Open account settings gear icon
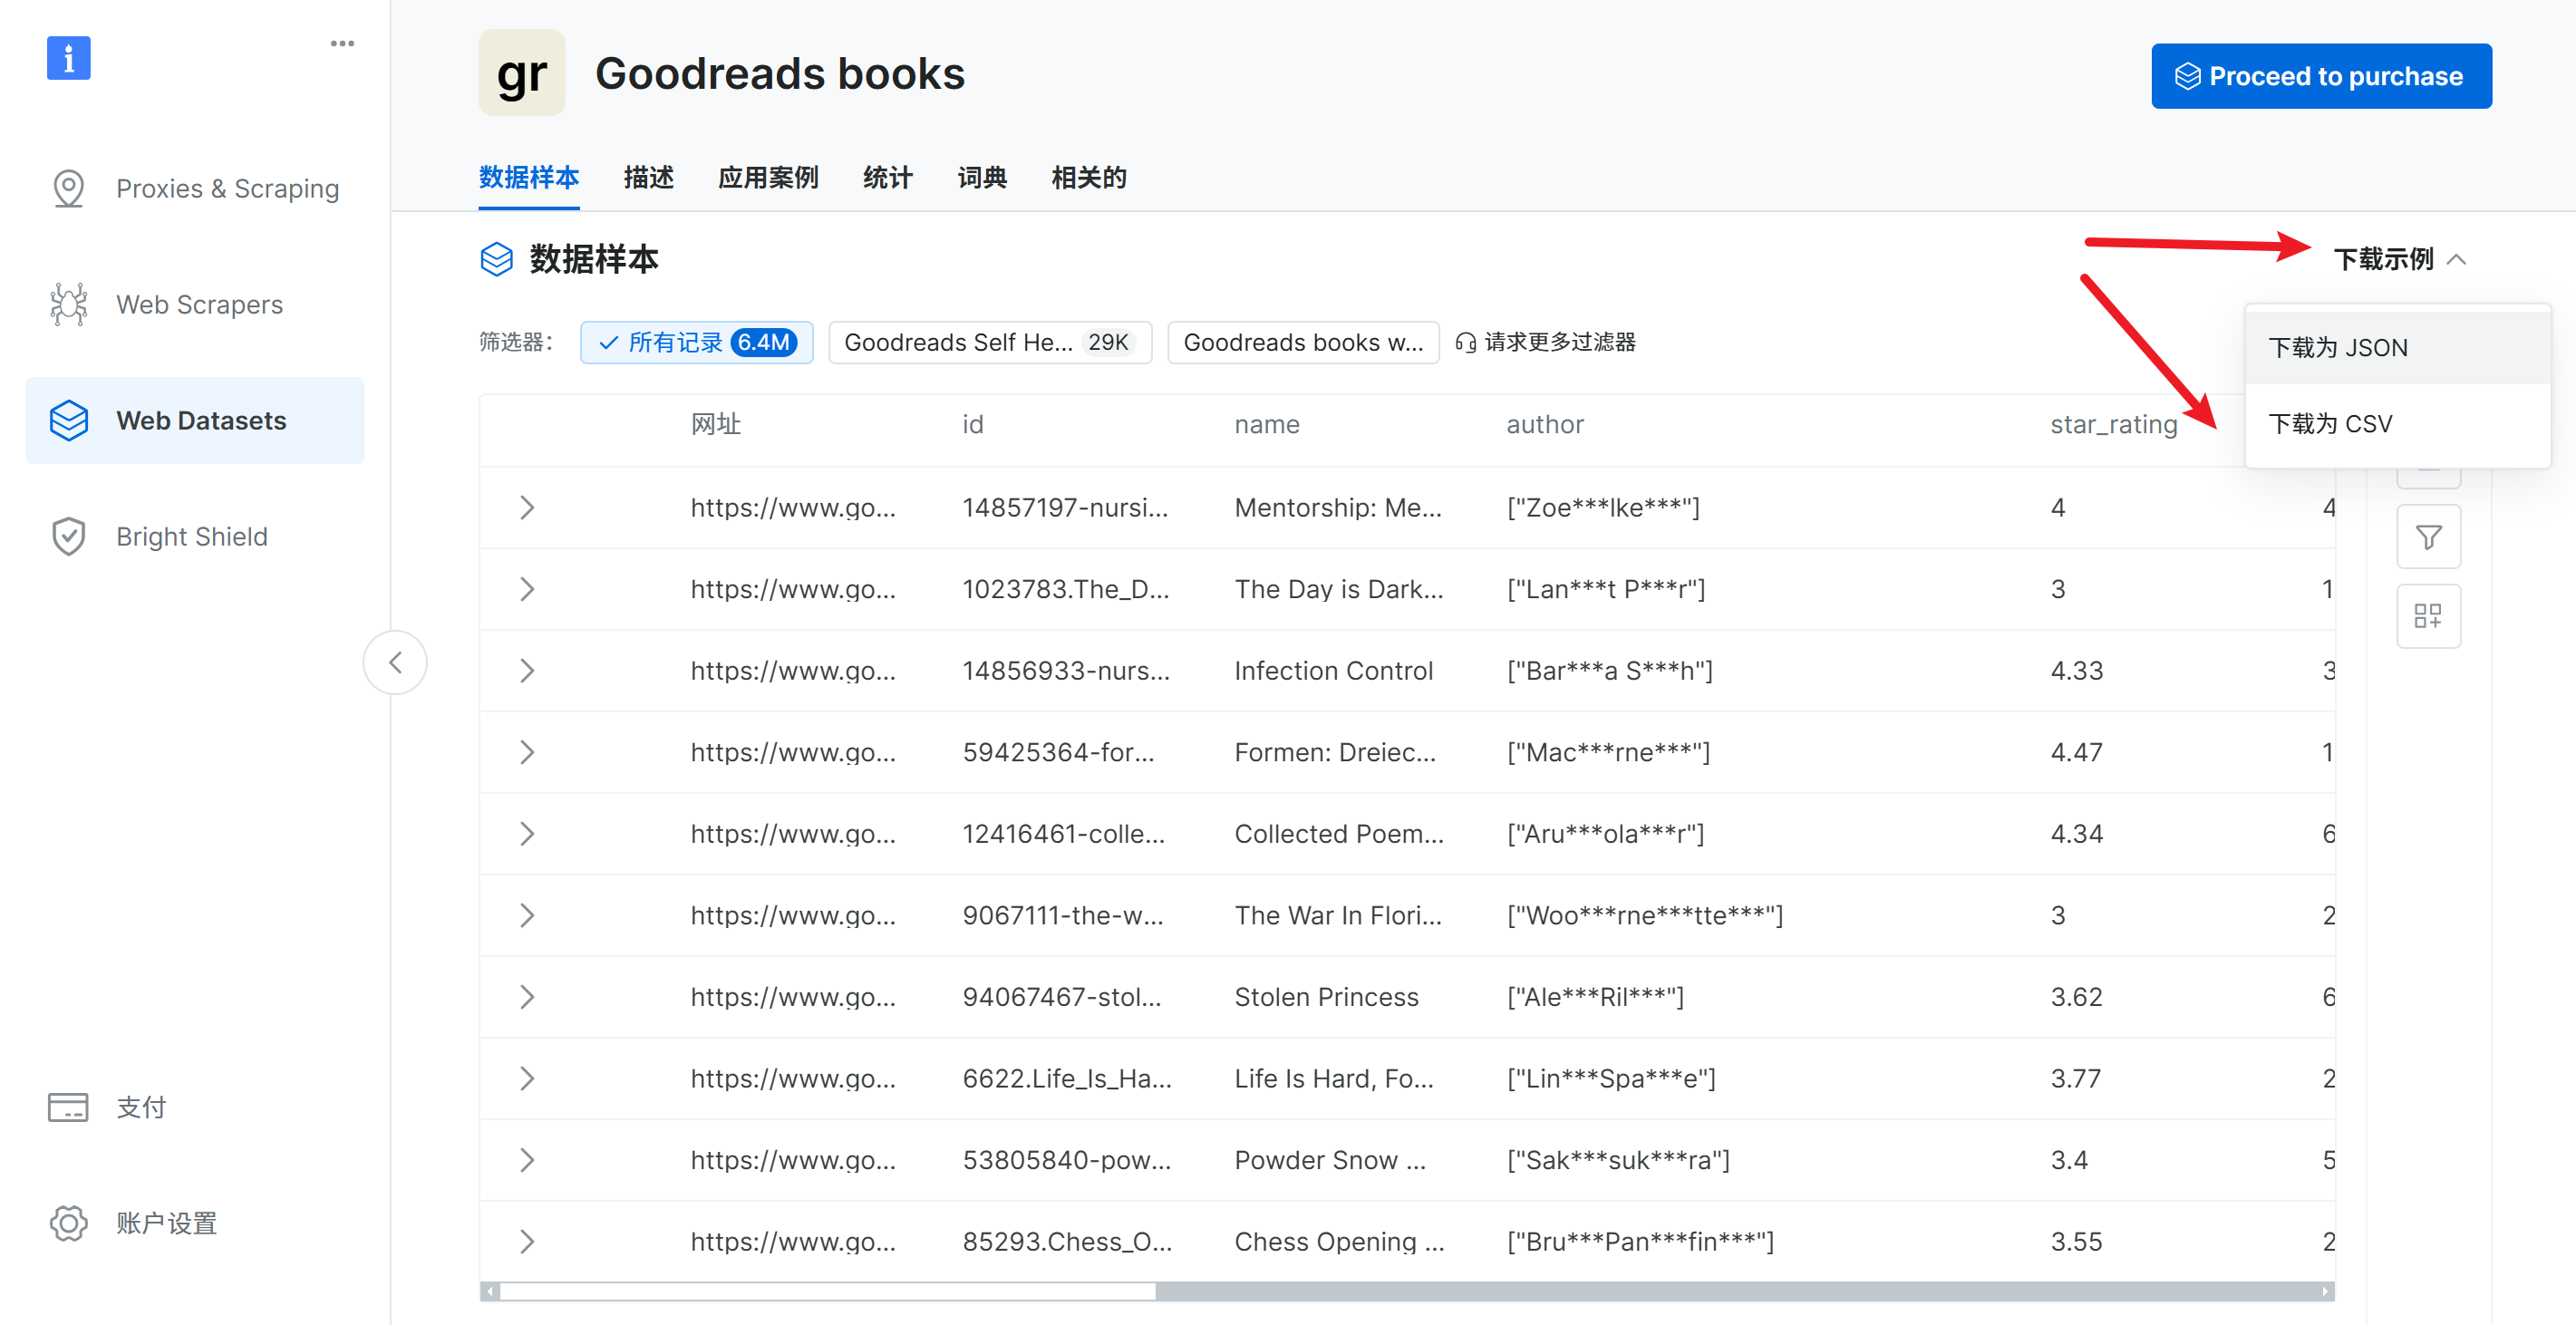Image resolution: width=2576 pixels, height=1325 pixels. click(x=68, y=1222)
